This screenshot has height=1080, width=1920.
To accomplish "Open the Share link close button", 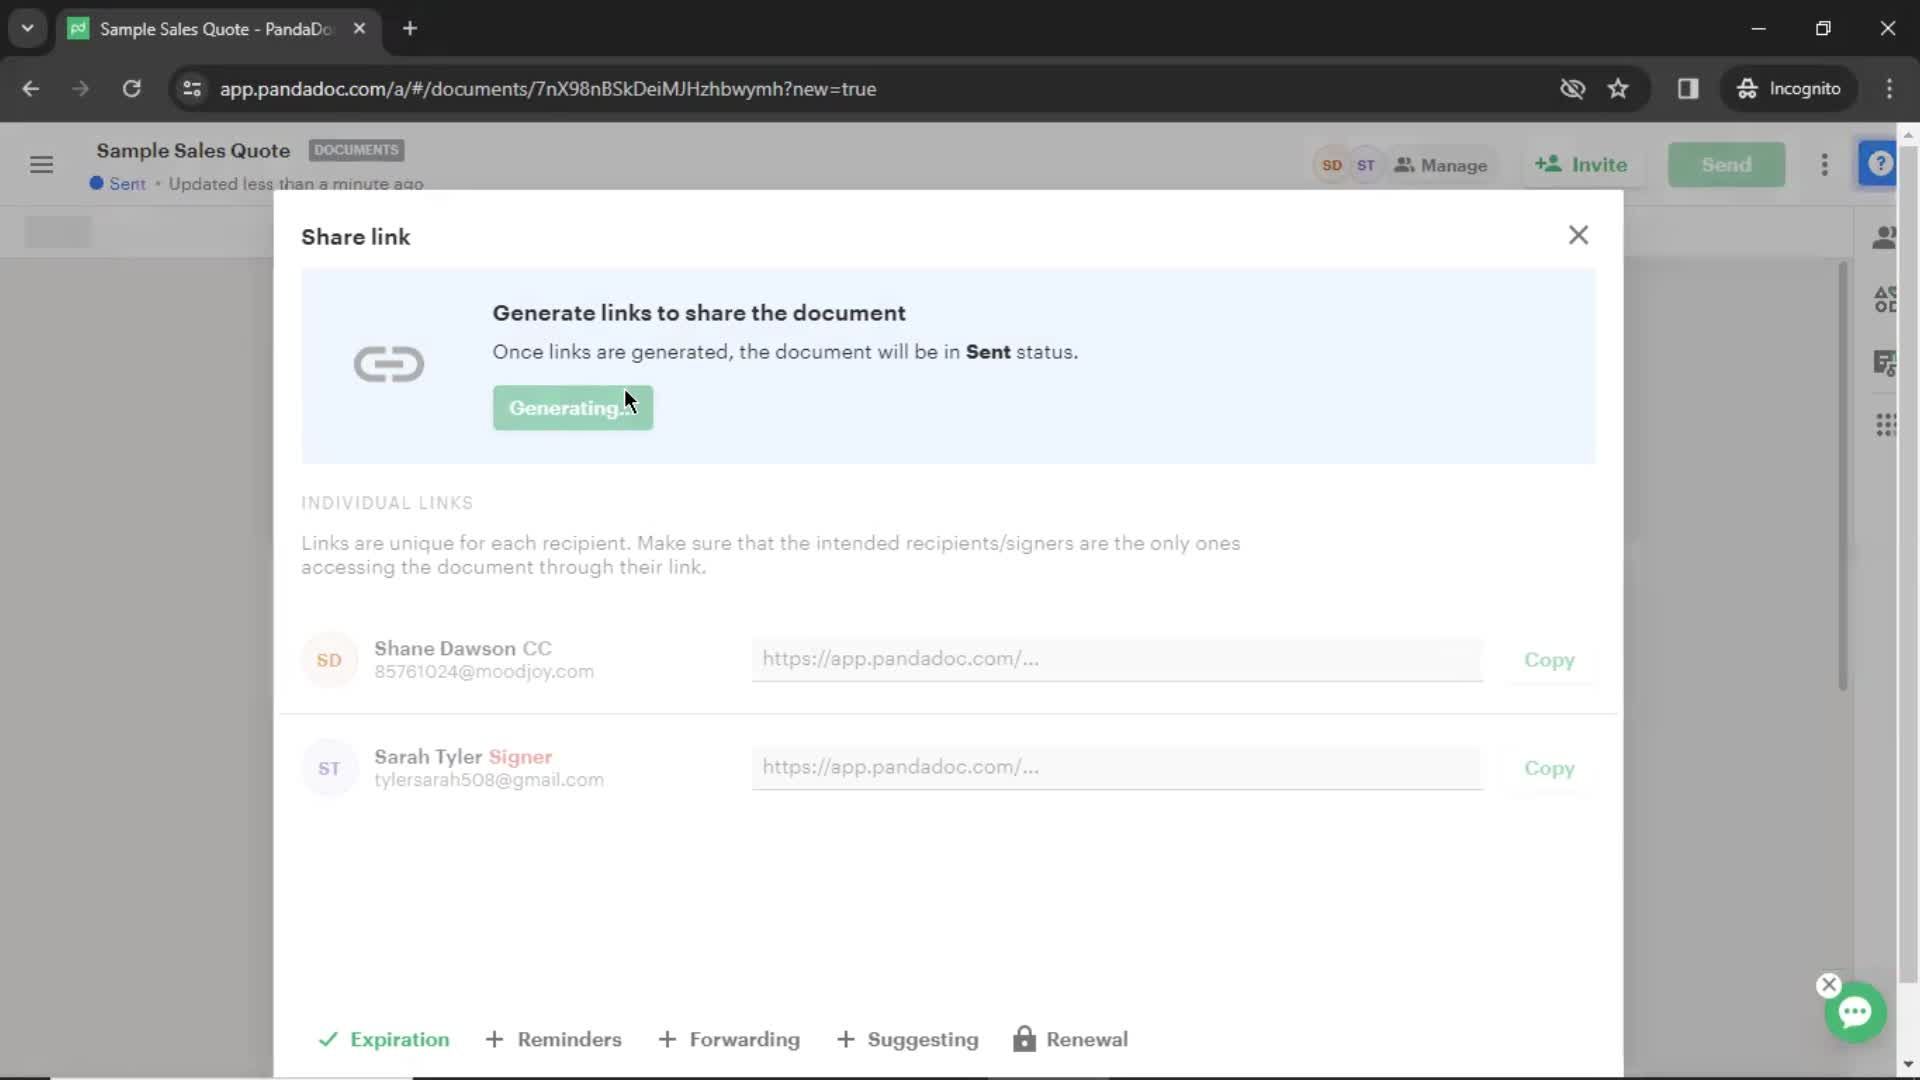I will [1578, 235].
